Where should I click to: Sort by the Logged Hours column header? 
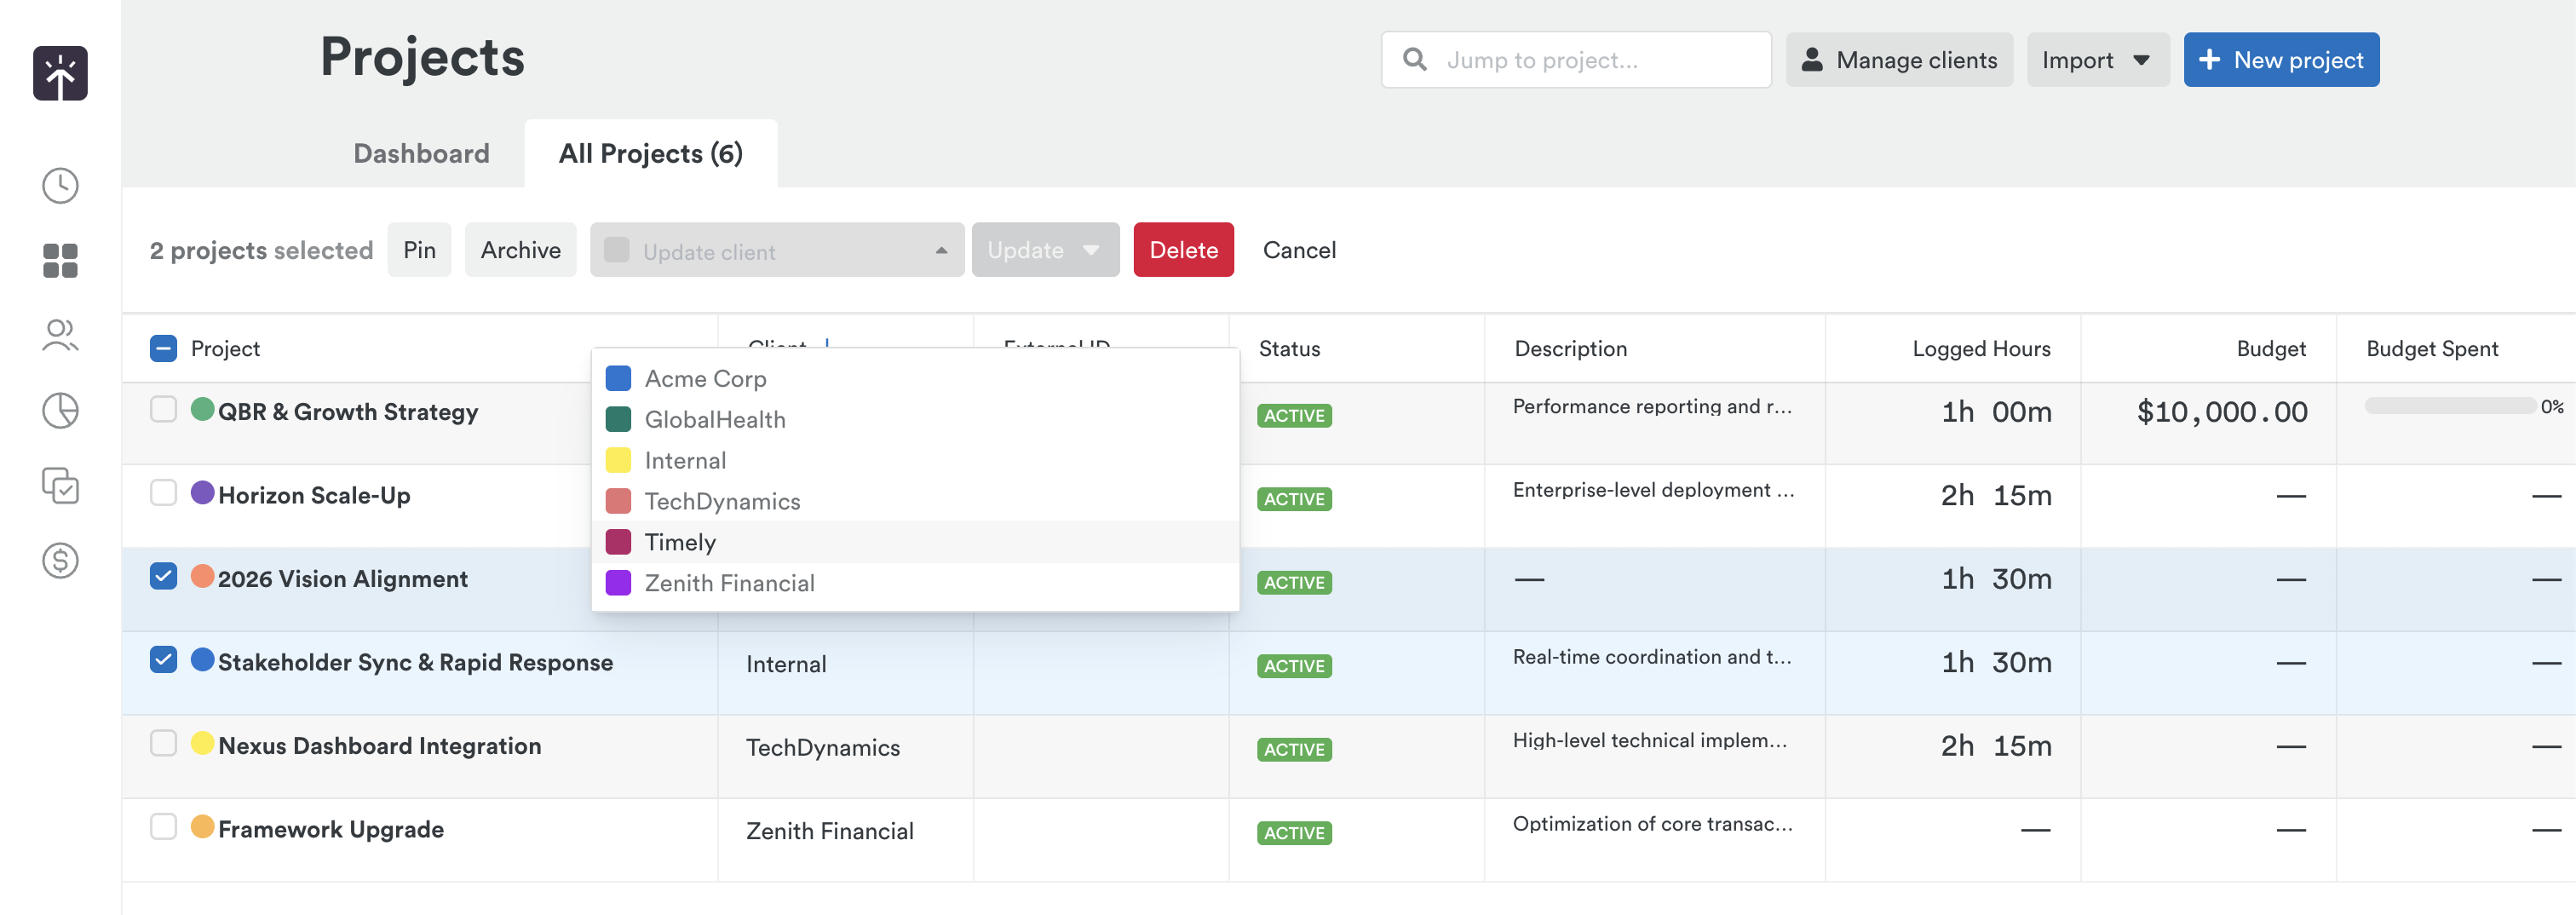pos(1981,349)
